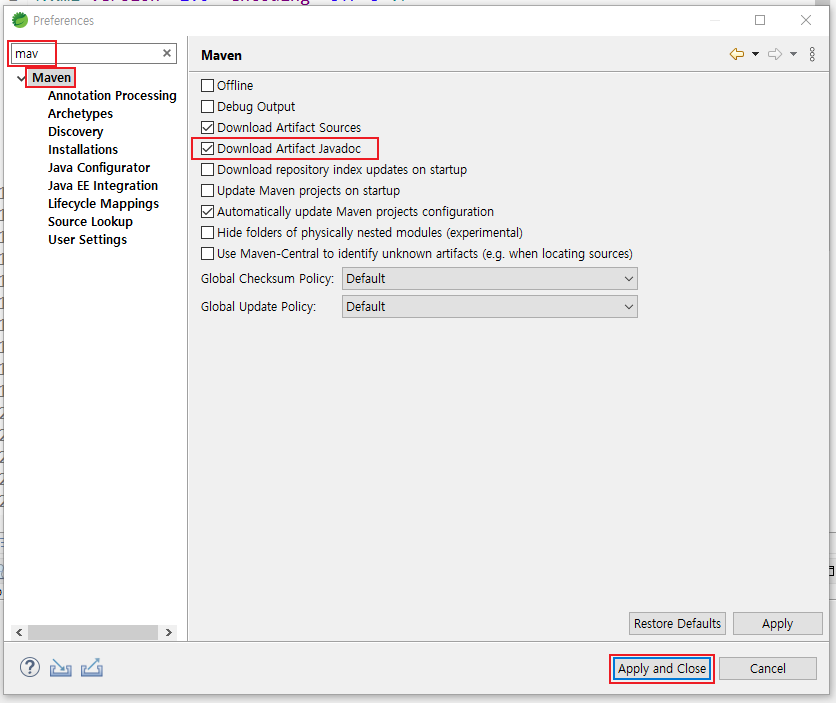The height and width of the screenshot is (703, 836).
Task: Click the tree horizontal scrollbar thumb
Action: [93, 632]
